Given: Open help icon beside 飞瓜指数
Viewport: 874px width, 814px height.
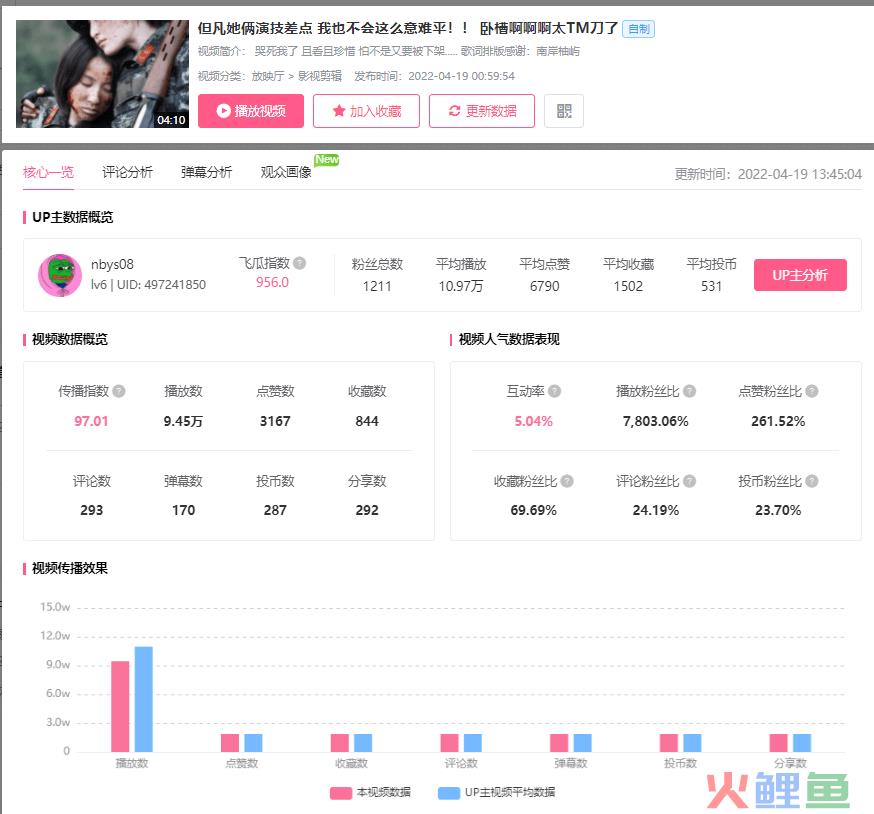Looking at the screenshot, I should click(299, 263).
